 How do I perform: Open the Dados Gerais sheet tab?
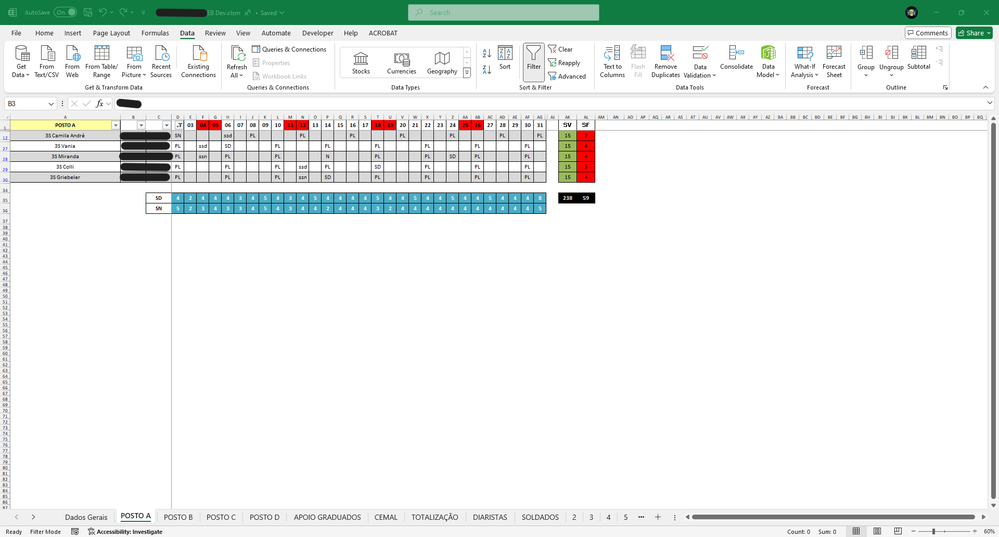86,517
